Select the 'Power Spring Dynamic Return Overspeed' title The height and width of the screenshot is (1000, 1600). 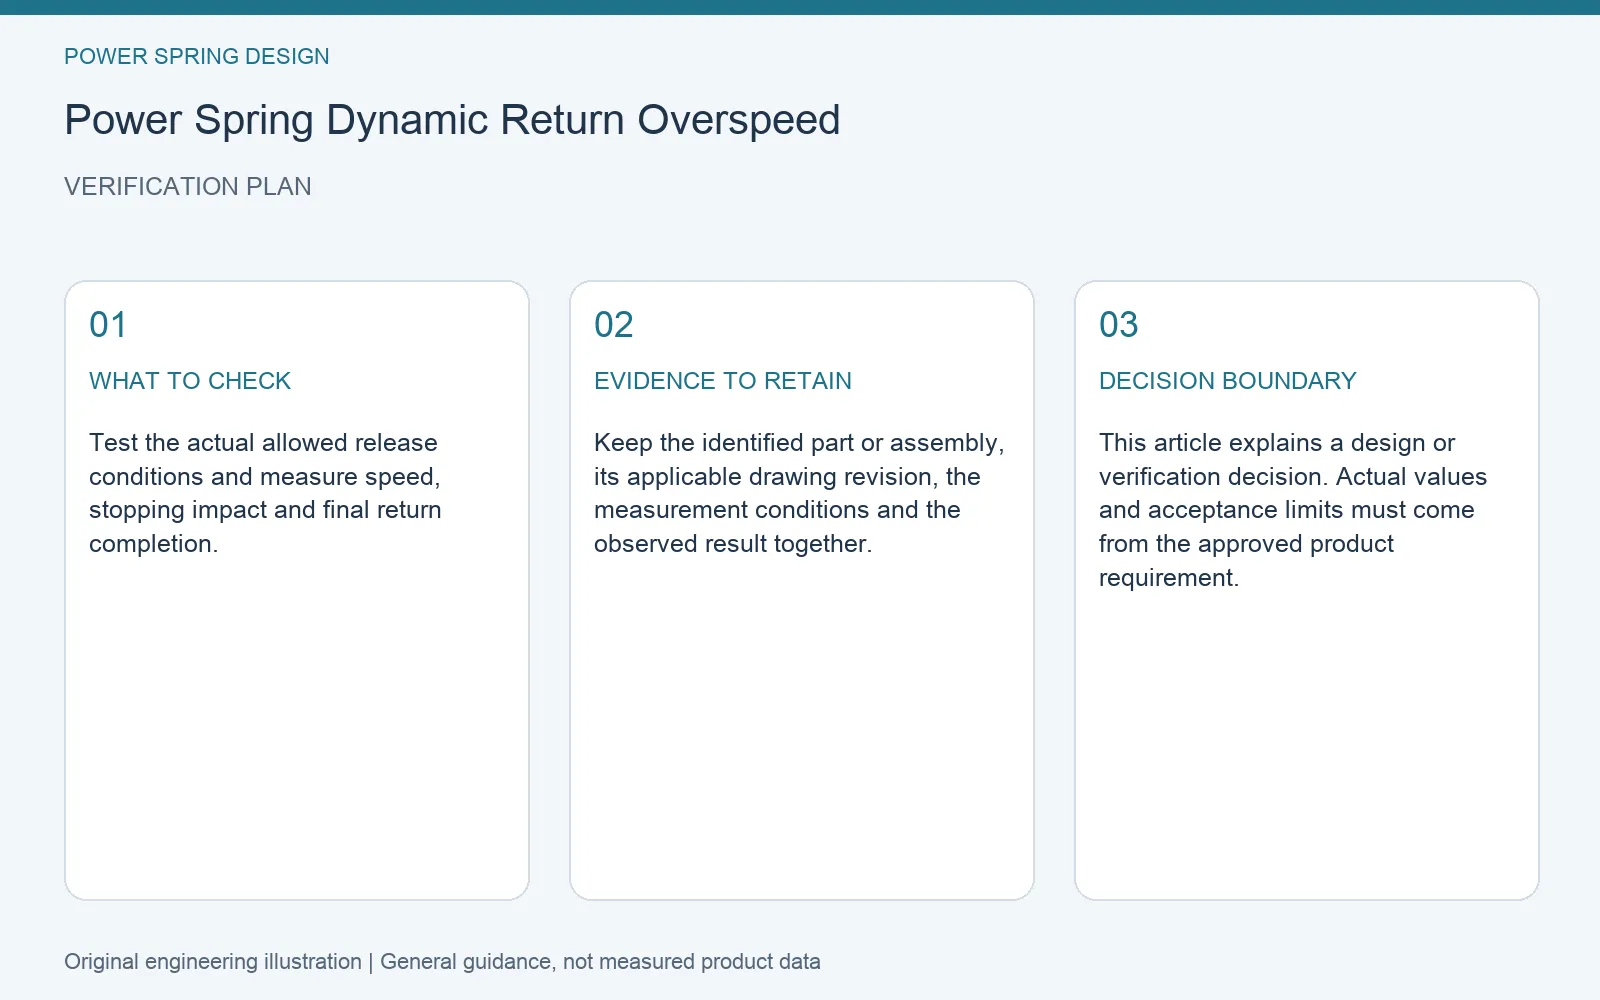[x=452, y=120]
